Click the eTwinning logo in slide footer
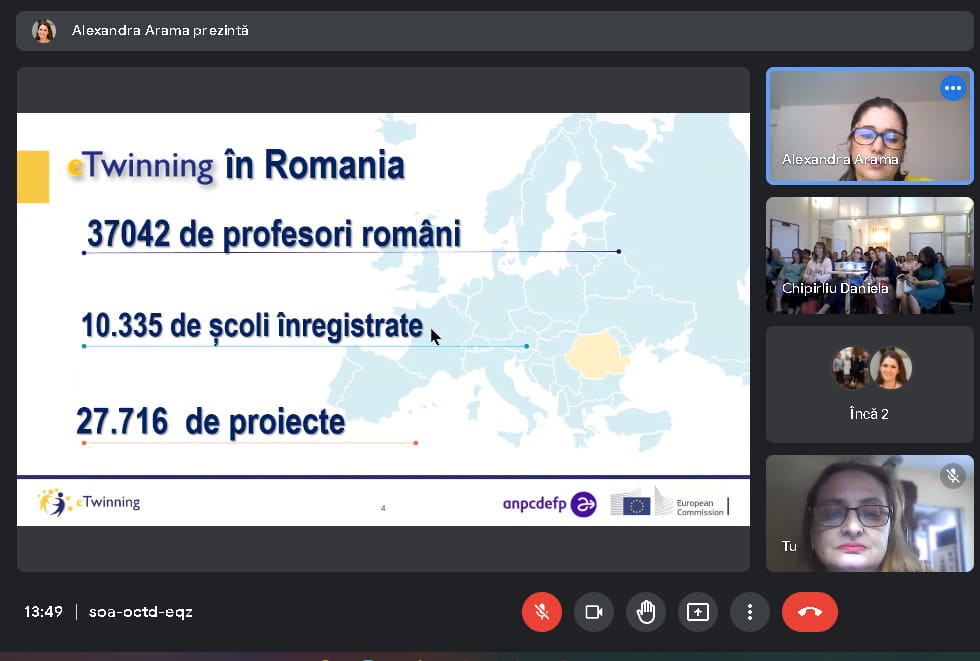Screen dimensions: 980x661 89,502
